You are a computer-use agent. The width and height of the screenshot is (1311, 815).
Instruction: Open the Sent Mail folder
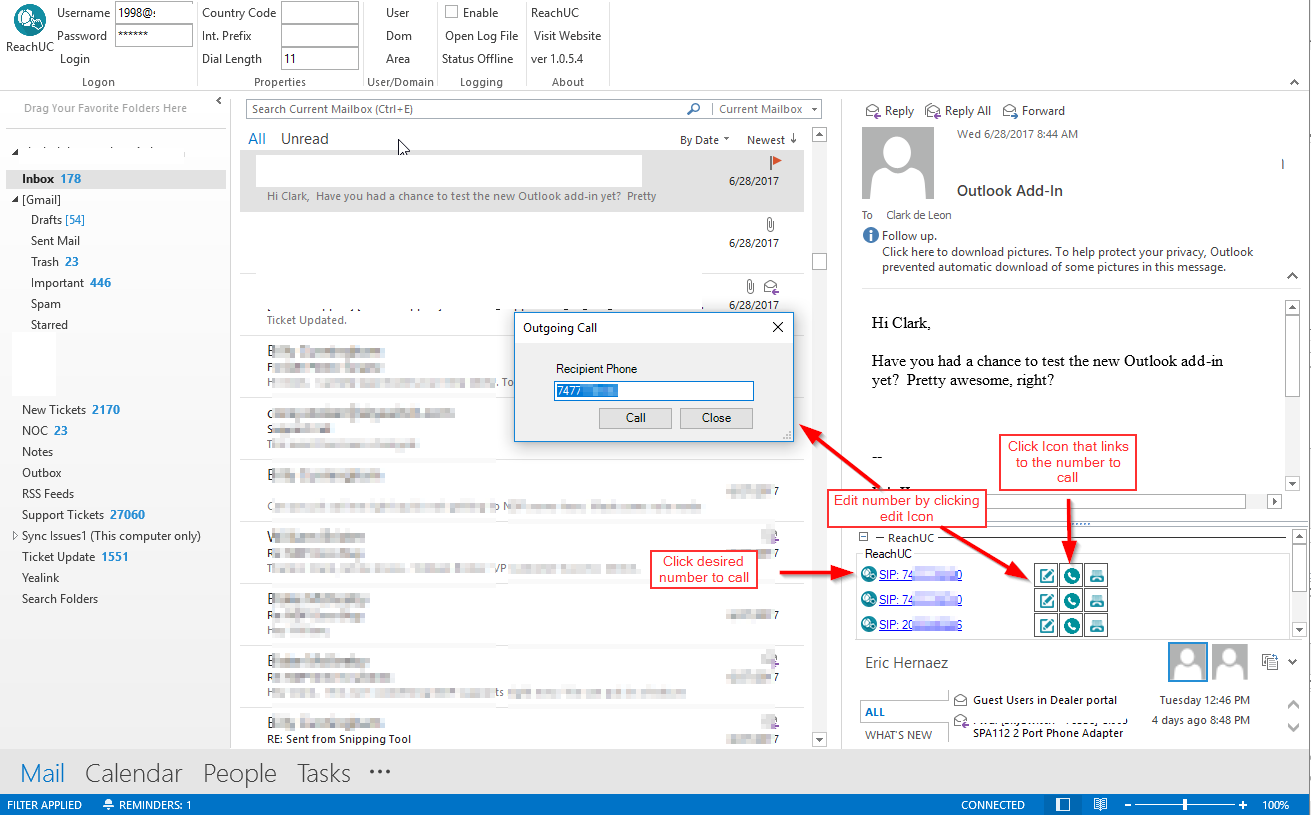[x=55, y=241]
